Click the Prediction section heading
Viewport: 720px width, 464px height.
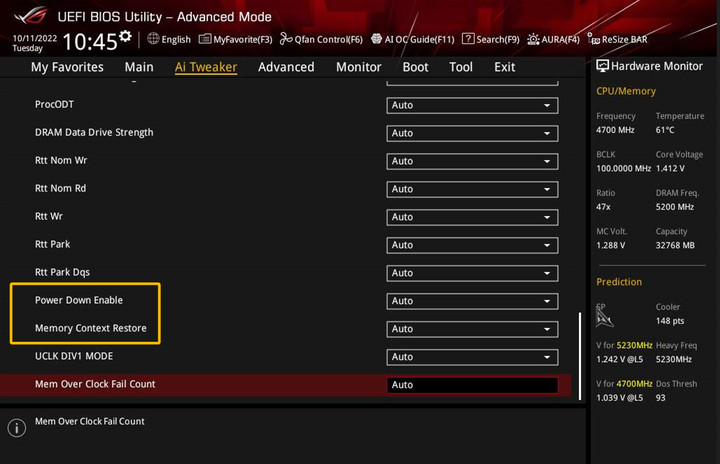[x=619, y=282]
